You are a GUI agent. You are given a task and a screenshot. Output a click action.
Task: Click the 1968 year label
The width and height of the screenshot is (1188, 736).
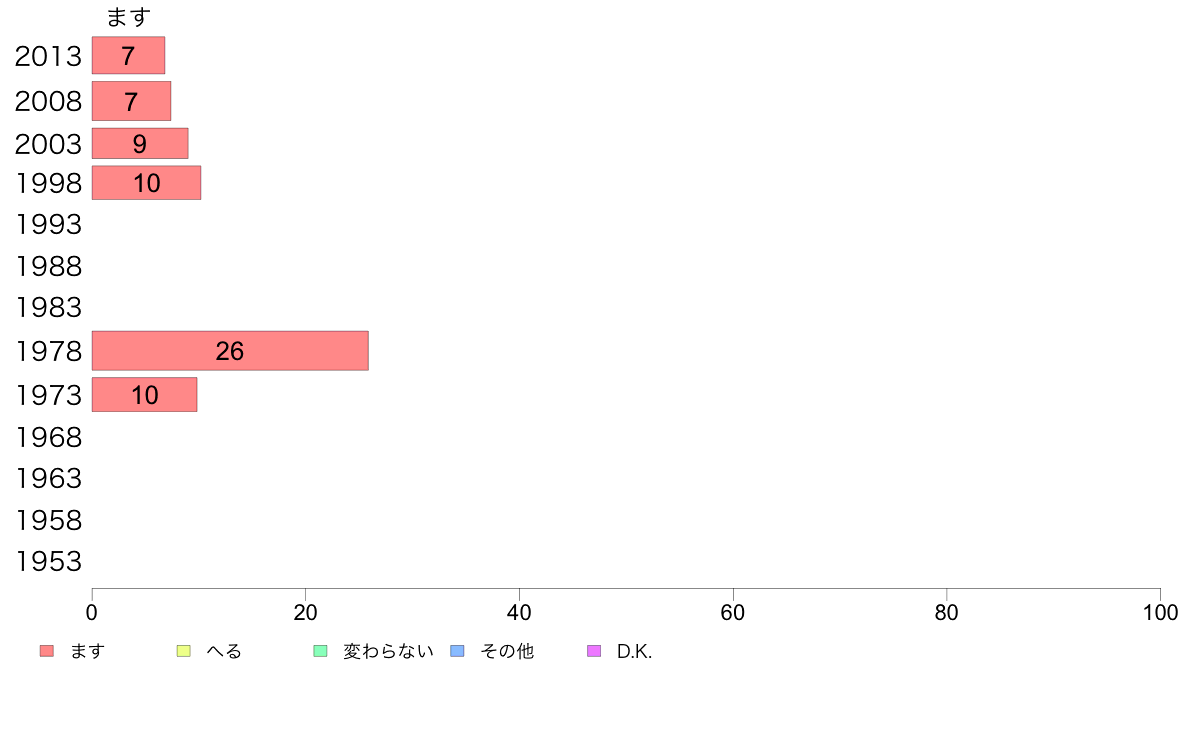point(48,437)
